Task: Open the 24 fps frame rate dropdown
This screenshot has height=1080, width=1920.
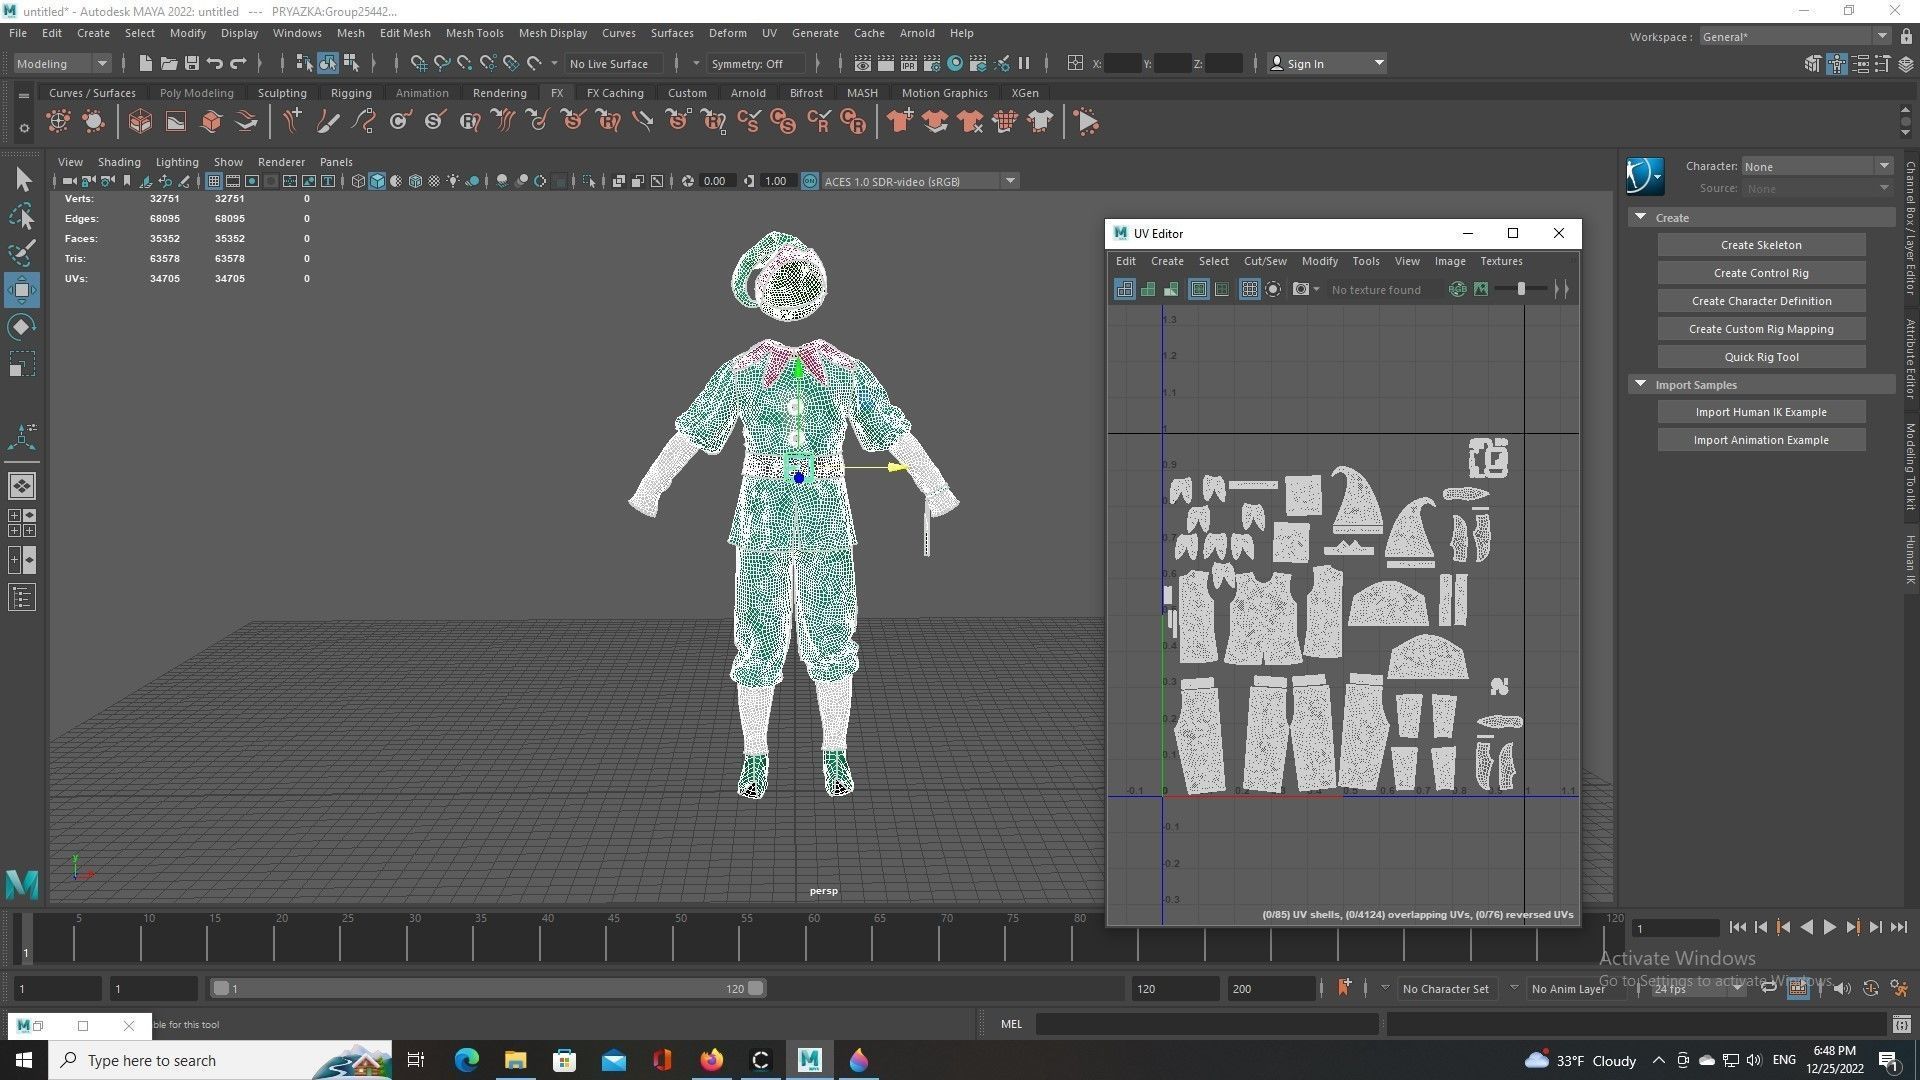Action: point(1697,988)
